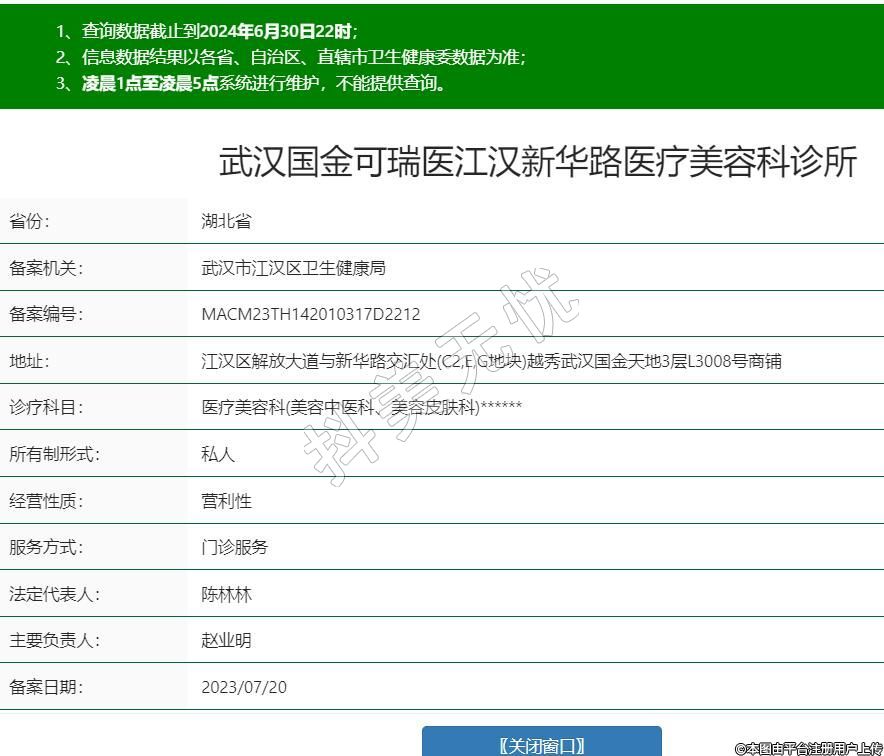Click the 营利性 business nature value
The height and width of the screenshot is (756, 884).
[226, 501]
